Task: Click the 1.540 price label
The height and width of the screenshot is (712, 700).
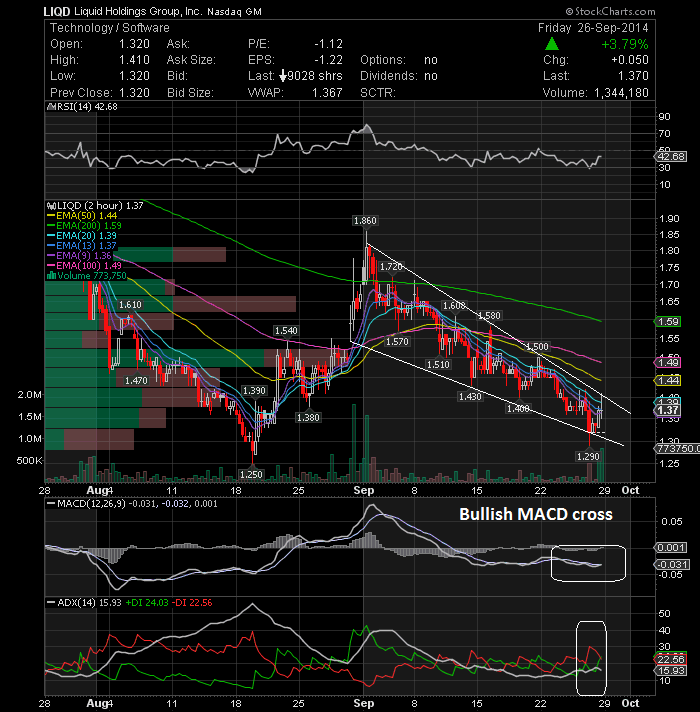Action: tap(286, 331)
